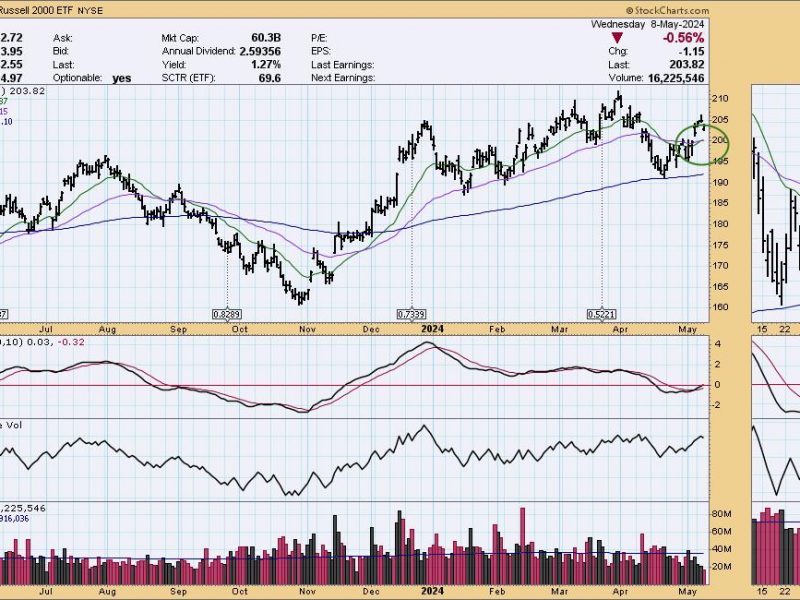The image size is (800, 600).
Task: Click the "Annual Dividend:" label
Action: click(198, 52)
